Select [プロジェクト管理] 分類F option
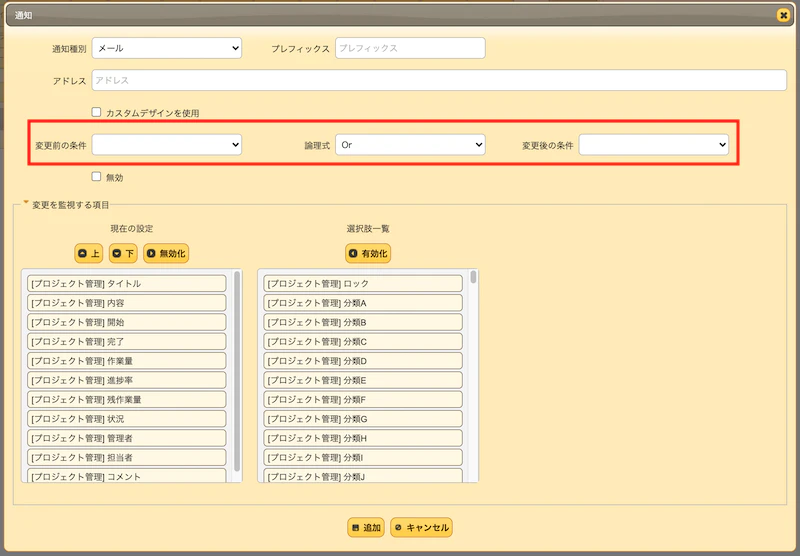 [363, 399]
